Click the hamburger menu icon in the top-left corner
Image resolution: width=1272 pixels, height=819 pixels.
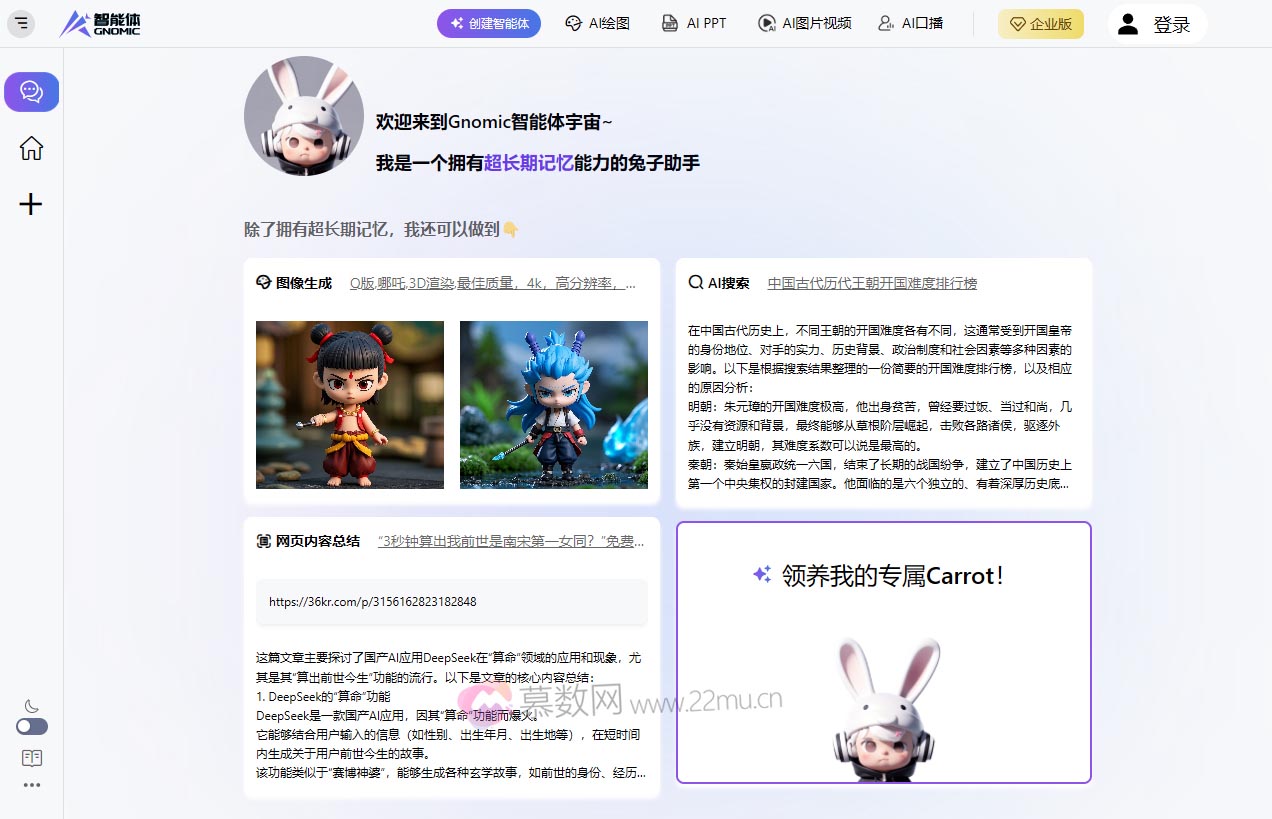(20, 22)
